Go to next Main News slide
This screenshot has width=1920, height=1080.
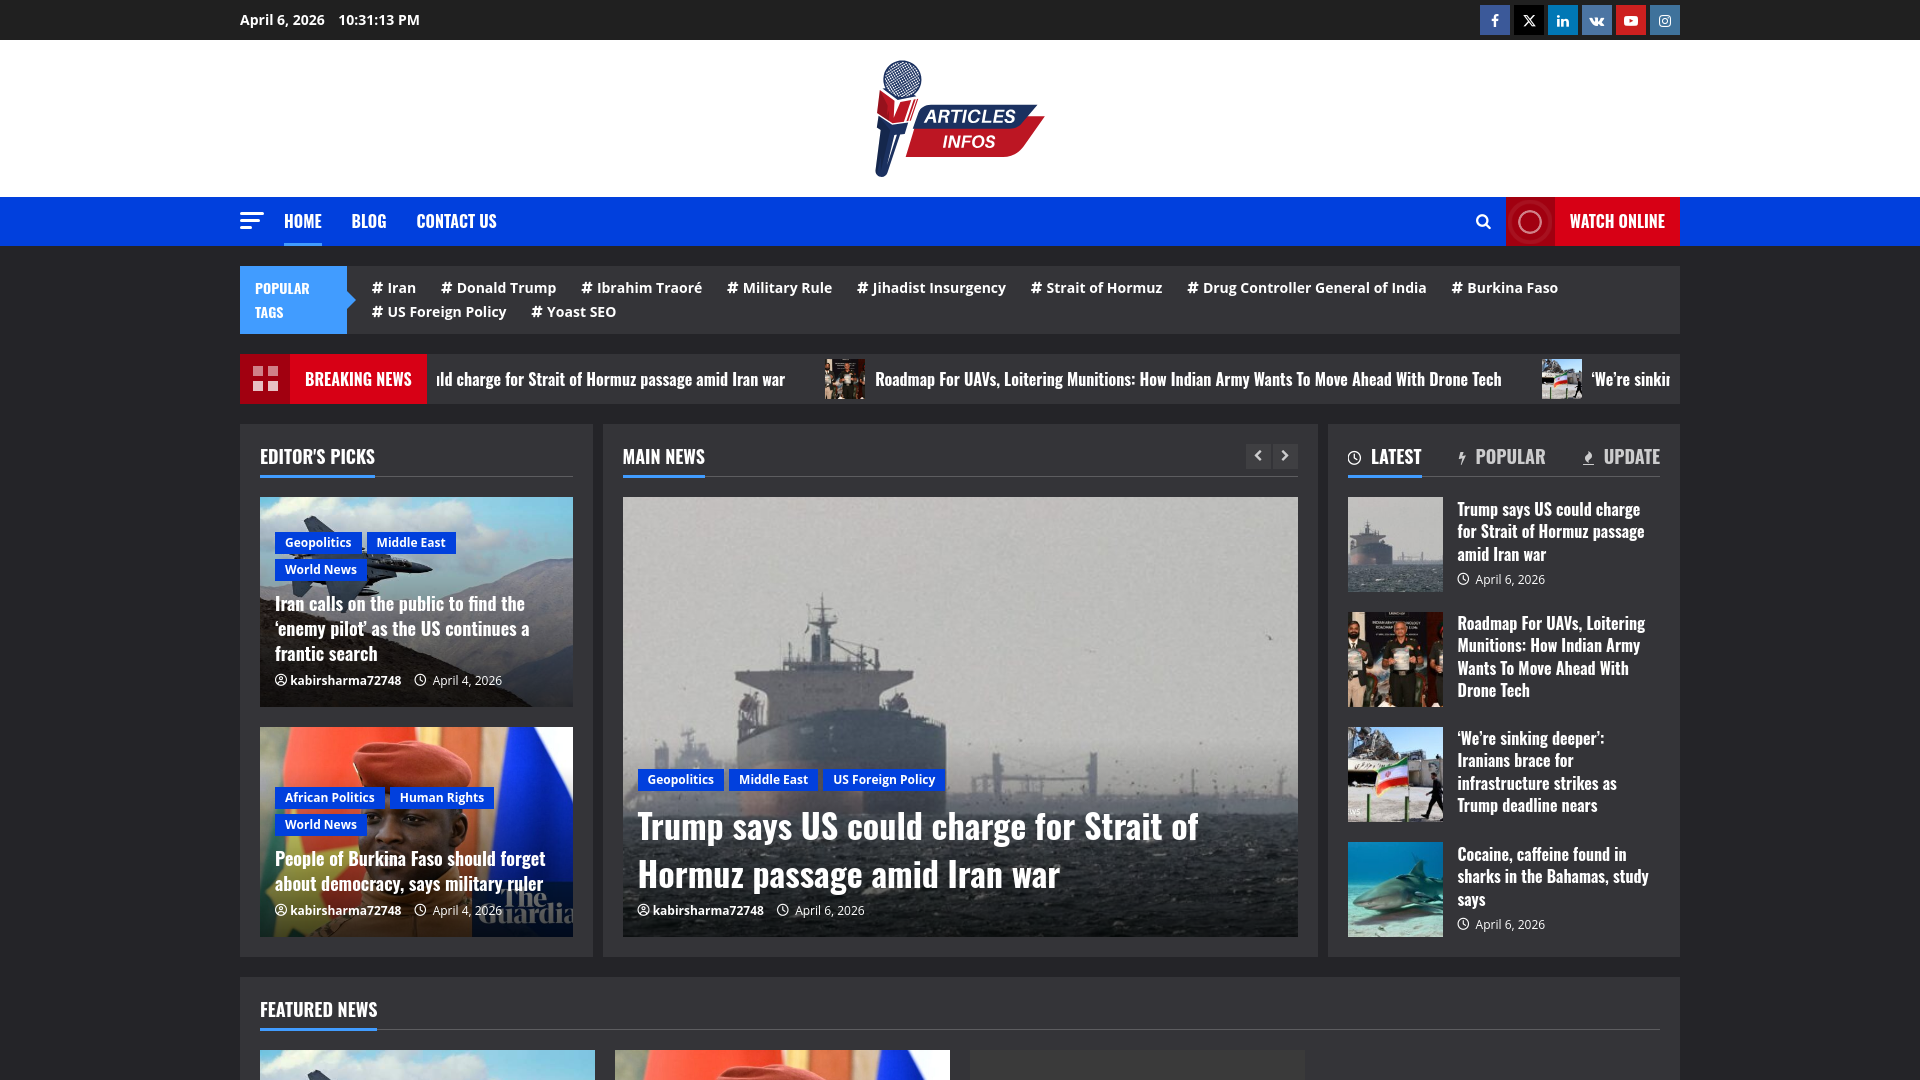1285,456
